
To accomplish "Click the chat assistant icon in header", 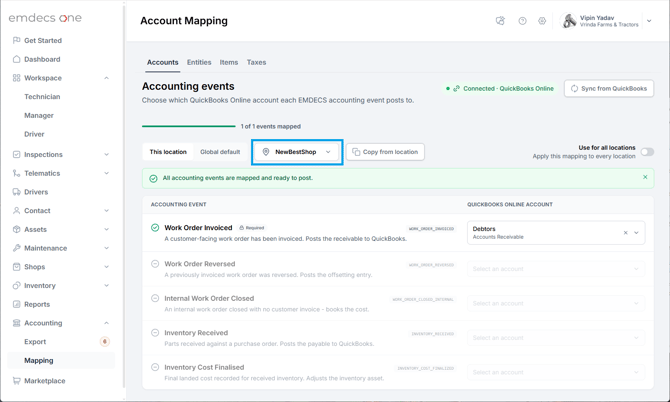I will pos(500,21).
